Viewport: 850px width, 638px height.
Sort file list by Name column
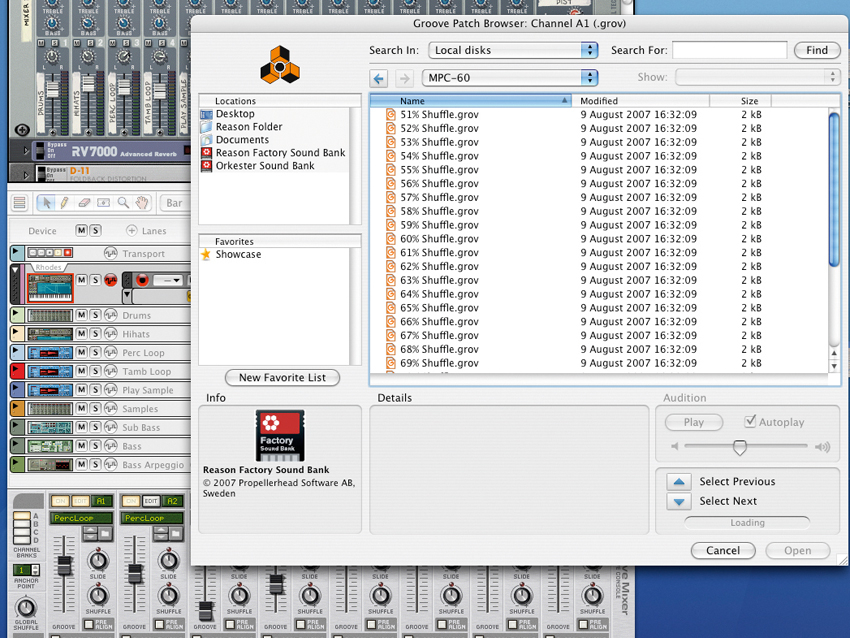469,101
